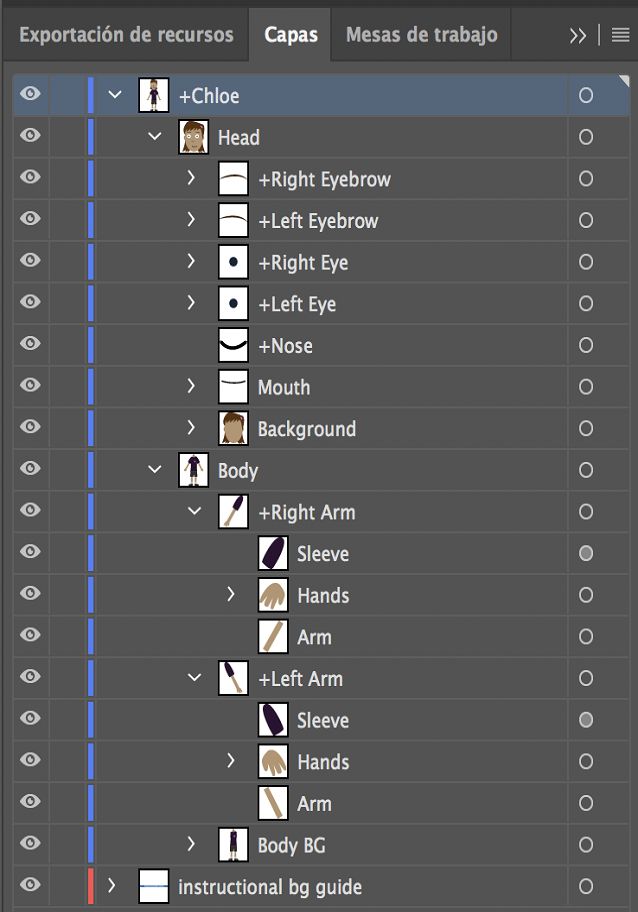Hide the instructional bg guide layer
Screen dimensions: 638x912
[28, 886]
